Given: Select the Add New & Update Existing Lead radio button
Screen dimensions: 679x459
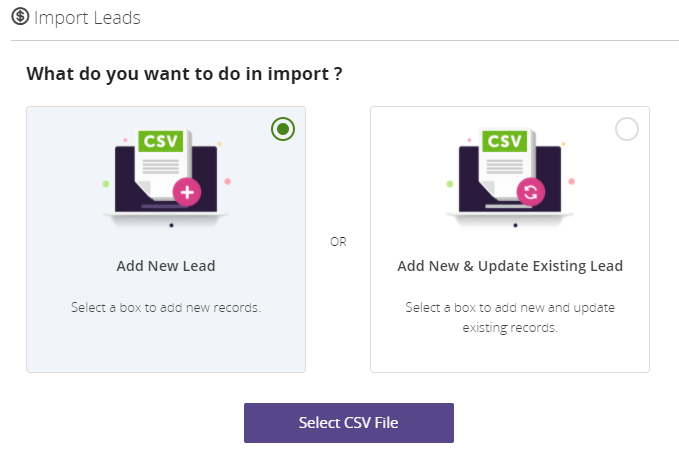Looking at the screenshot, I should pos(627,129).
